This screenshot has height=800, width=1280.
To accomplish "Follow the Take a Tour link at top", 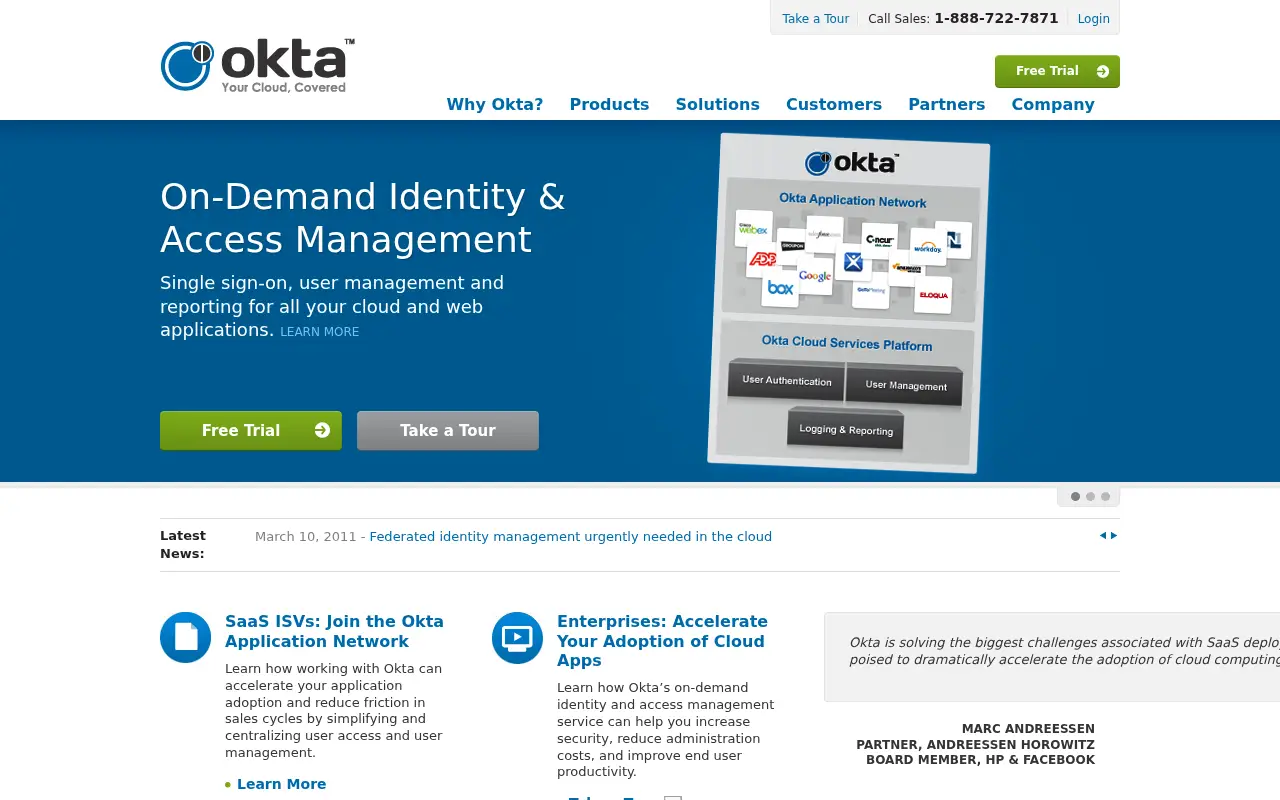I will pos(815,19).
